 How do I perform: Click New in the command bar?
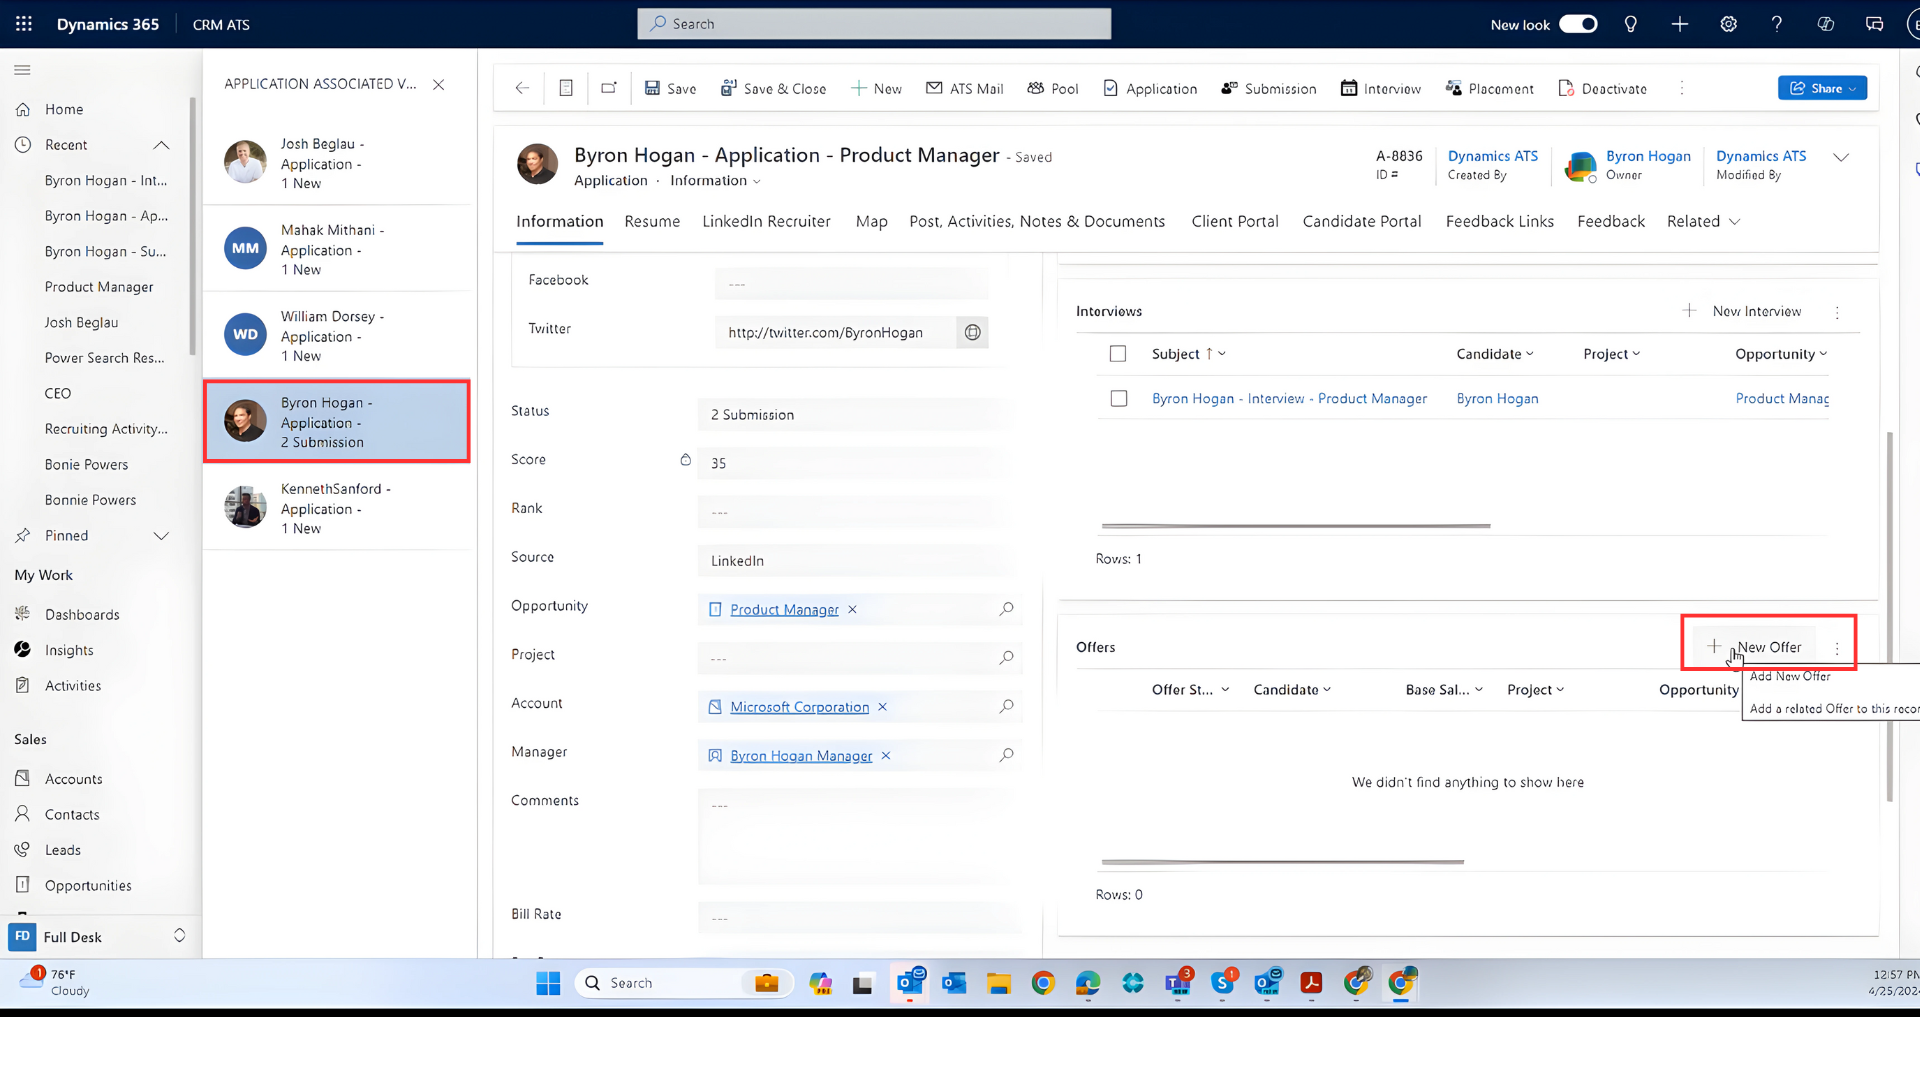(x=876, y=88)
